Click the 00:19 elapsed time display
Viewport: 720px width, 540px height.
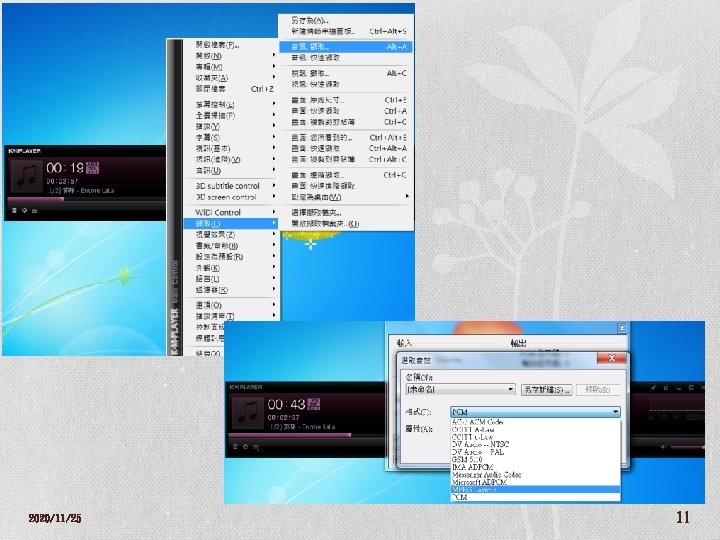(65, 168)
